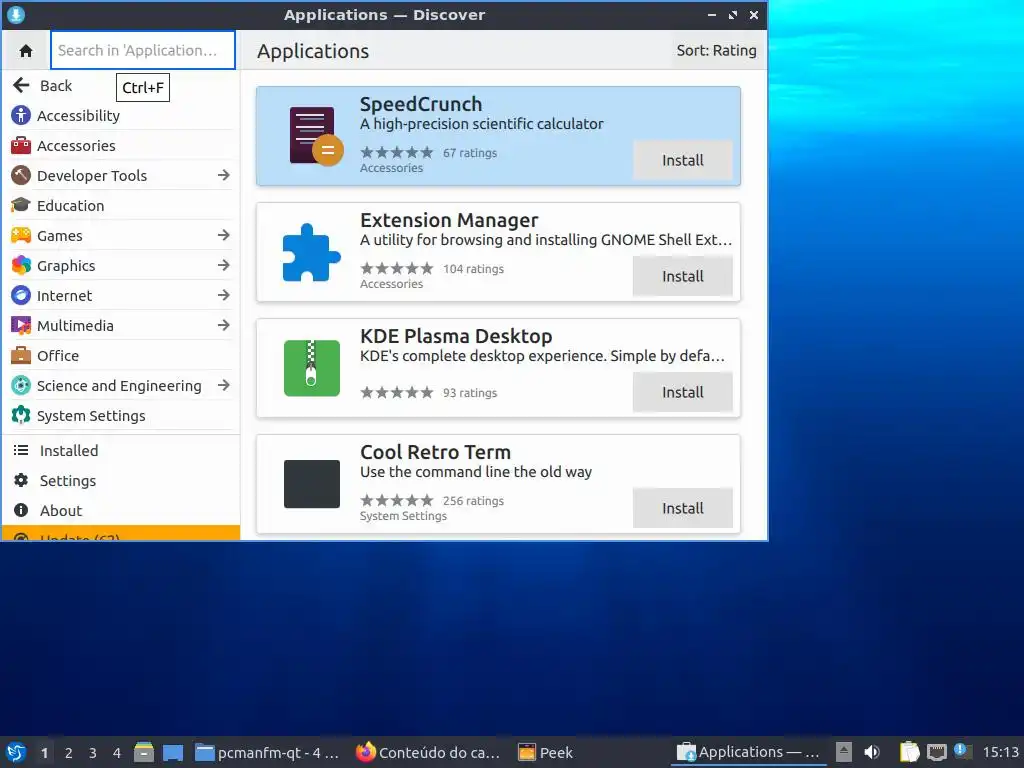This screenshot has width=1024, height=768.
Task: Expand Science and Engineering subcategories arrow
Action: click(x=223, y=385)
